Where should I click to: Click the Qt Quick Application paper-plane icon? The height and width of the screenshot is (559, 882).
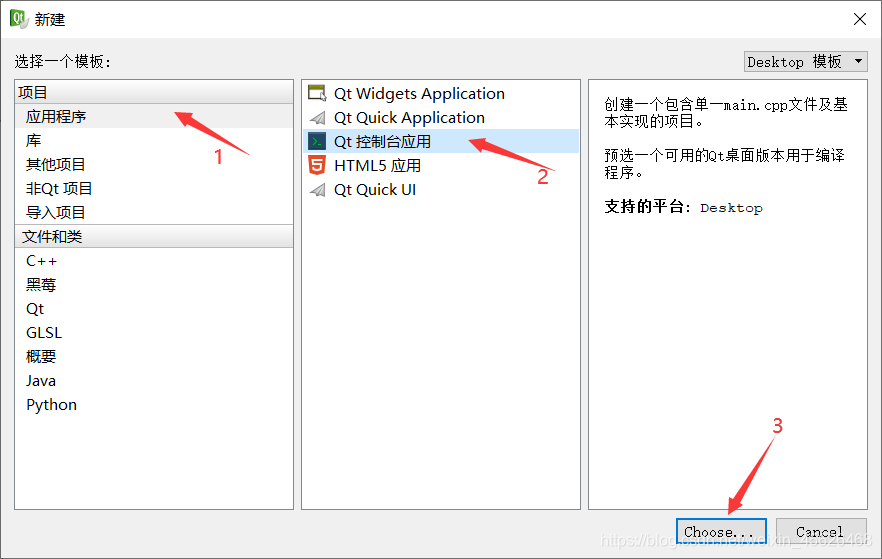point(317,118)
